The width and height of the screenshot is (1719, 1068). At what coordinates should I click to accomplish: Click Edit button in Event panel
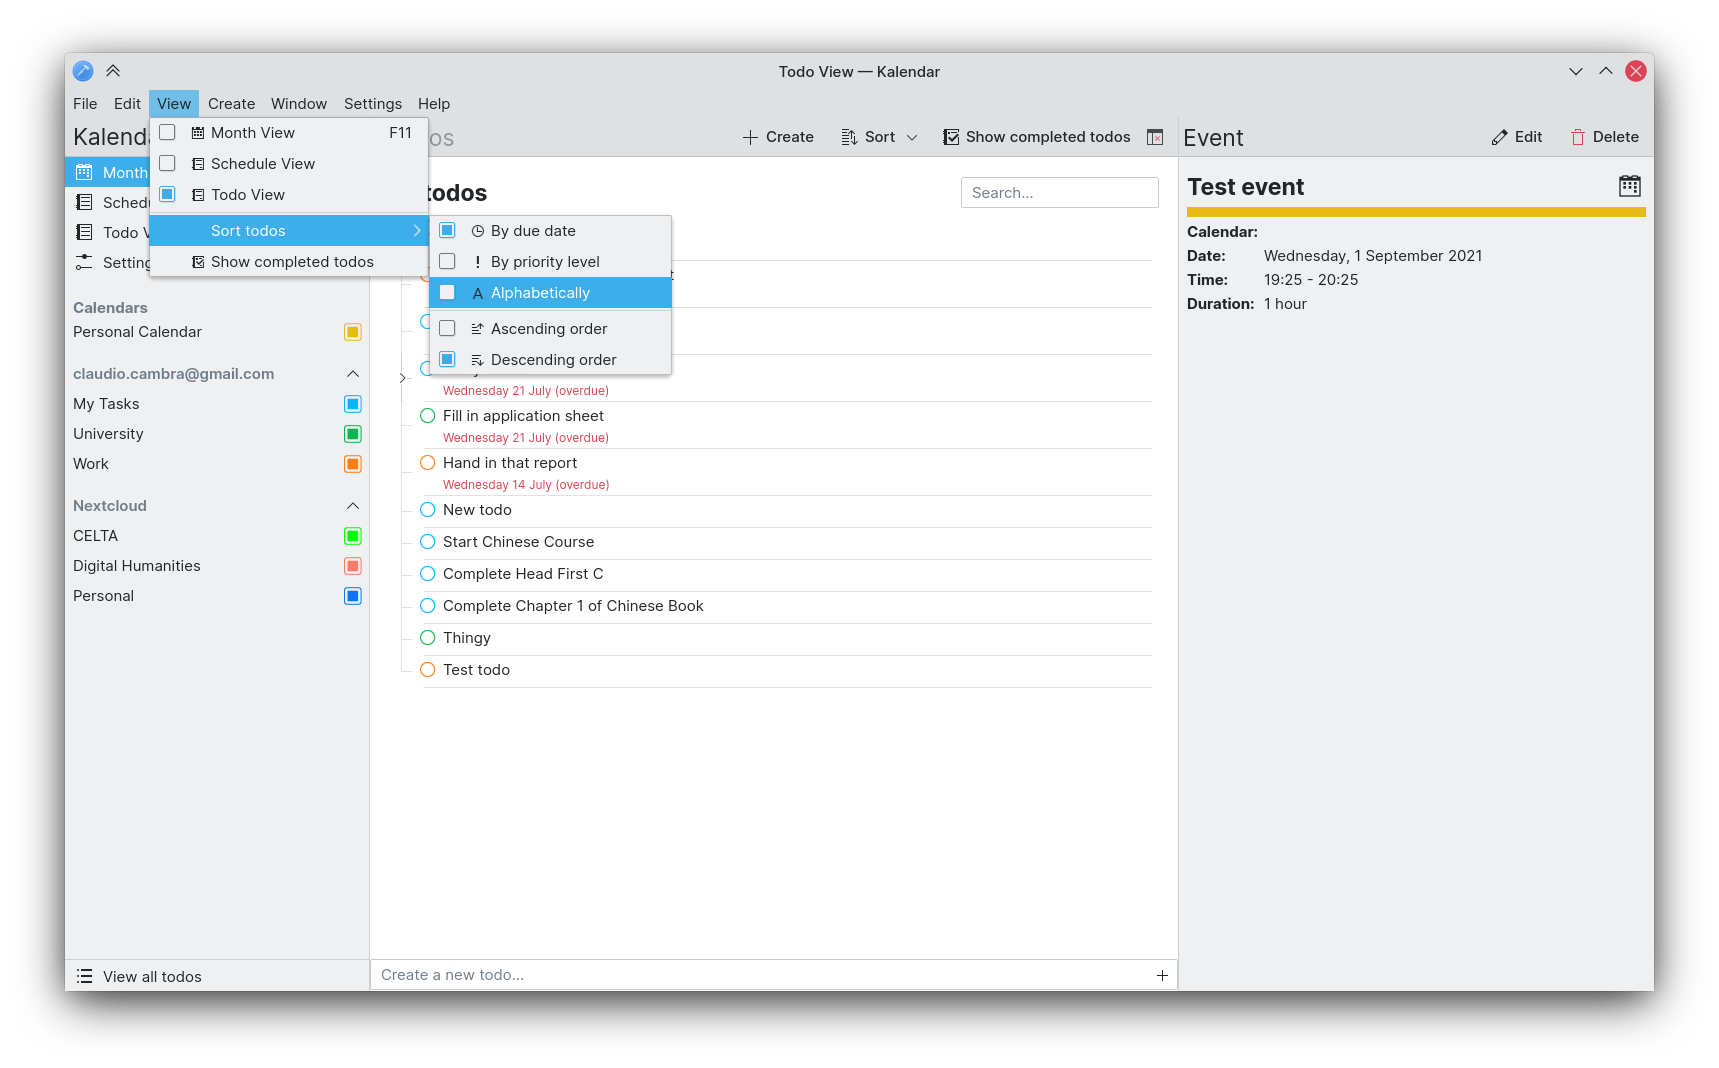1516,137
